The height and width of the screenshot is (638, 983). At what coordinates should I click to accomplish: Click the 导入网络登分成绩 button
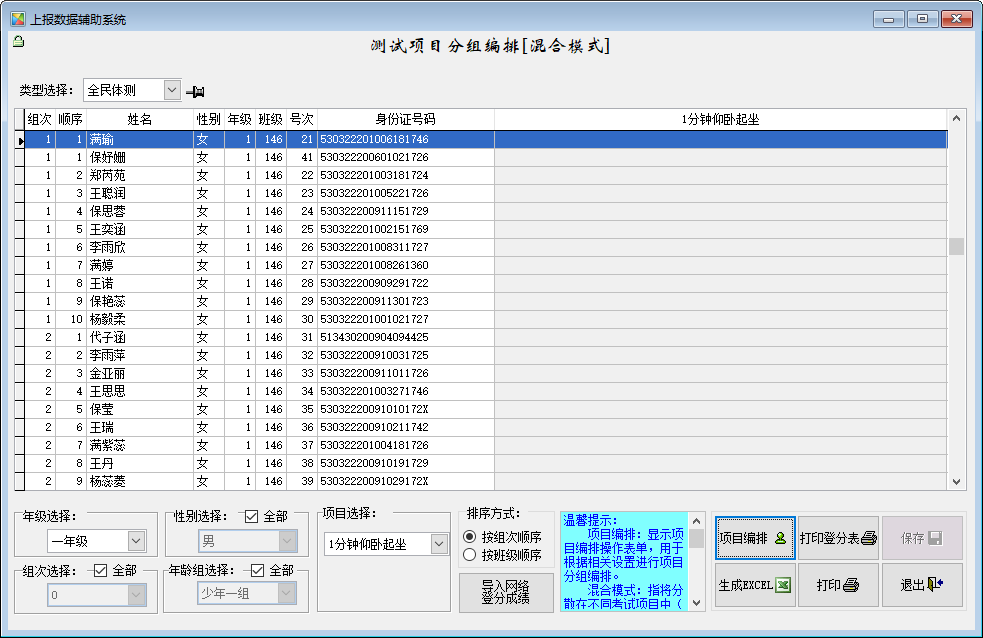coord(506,593)
